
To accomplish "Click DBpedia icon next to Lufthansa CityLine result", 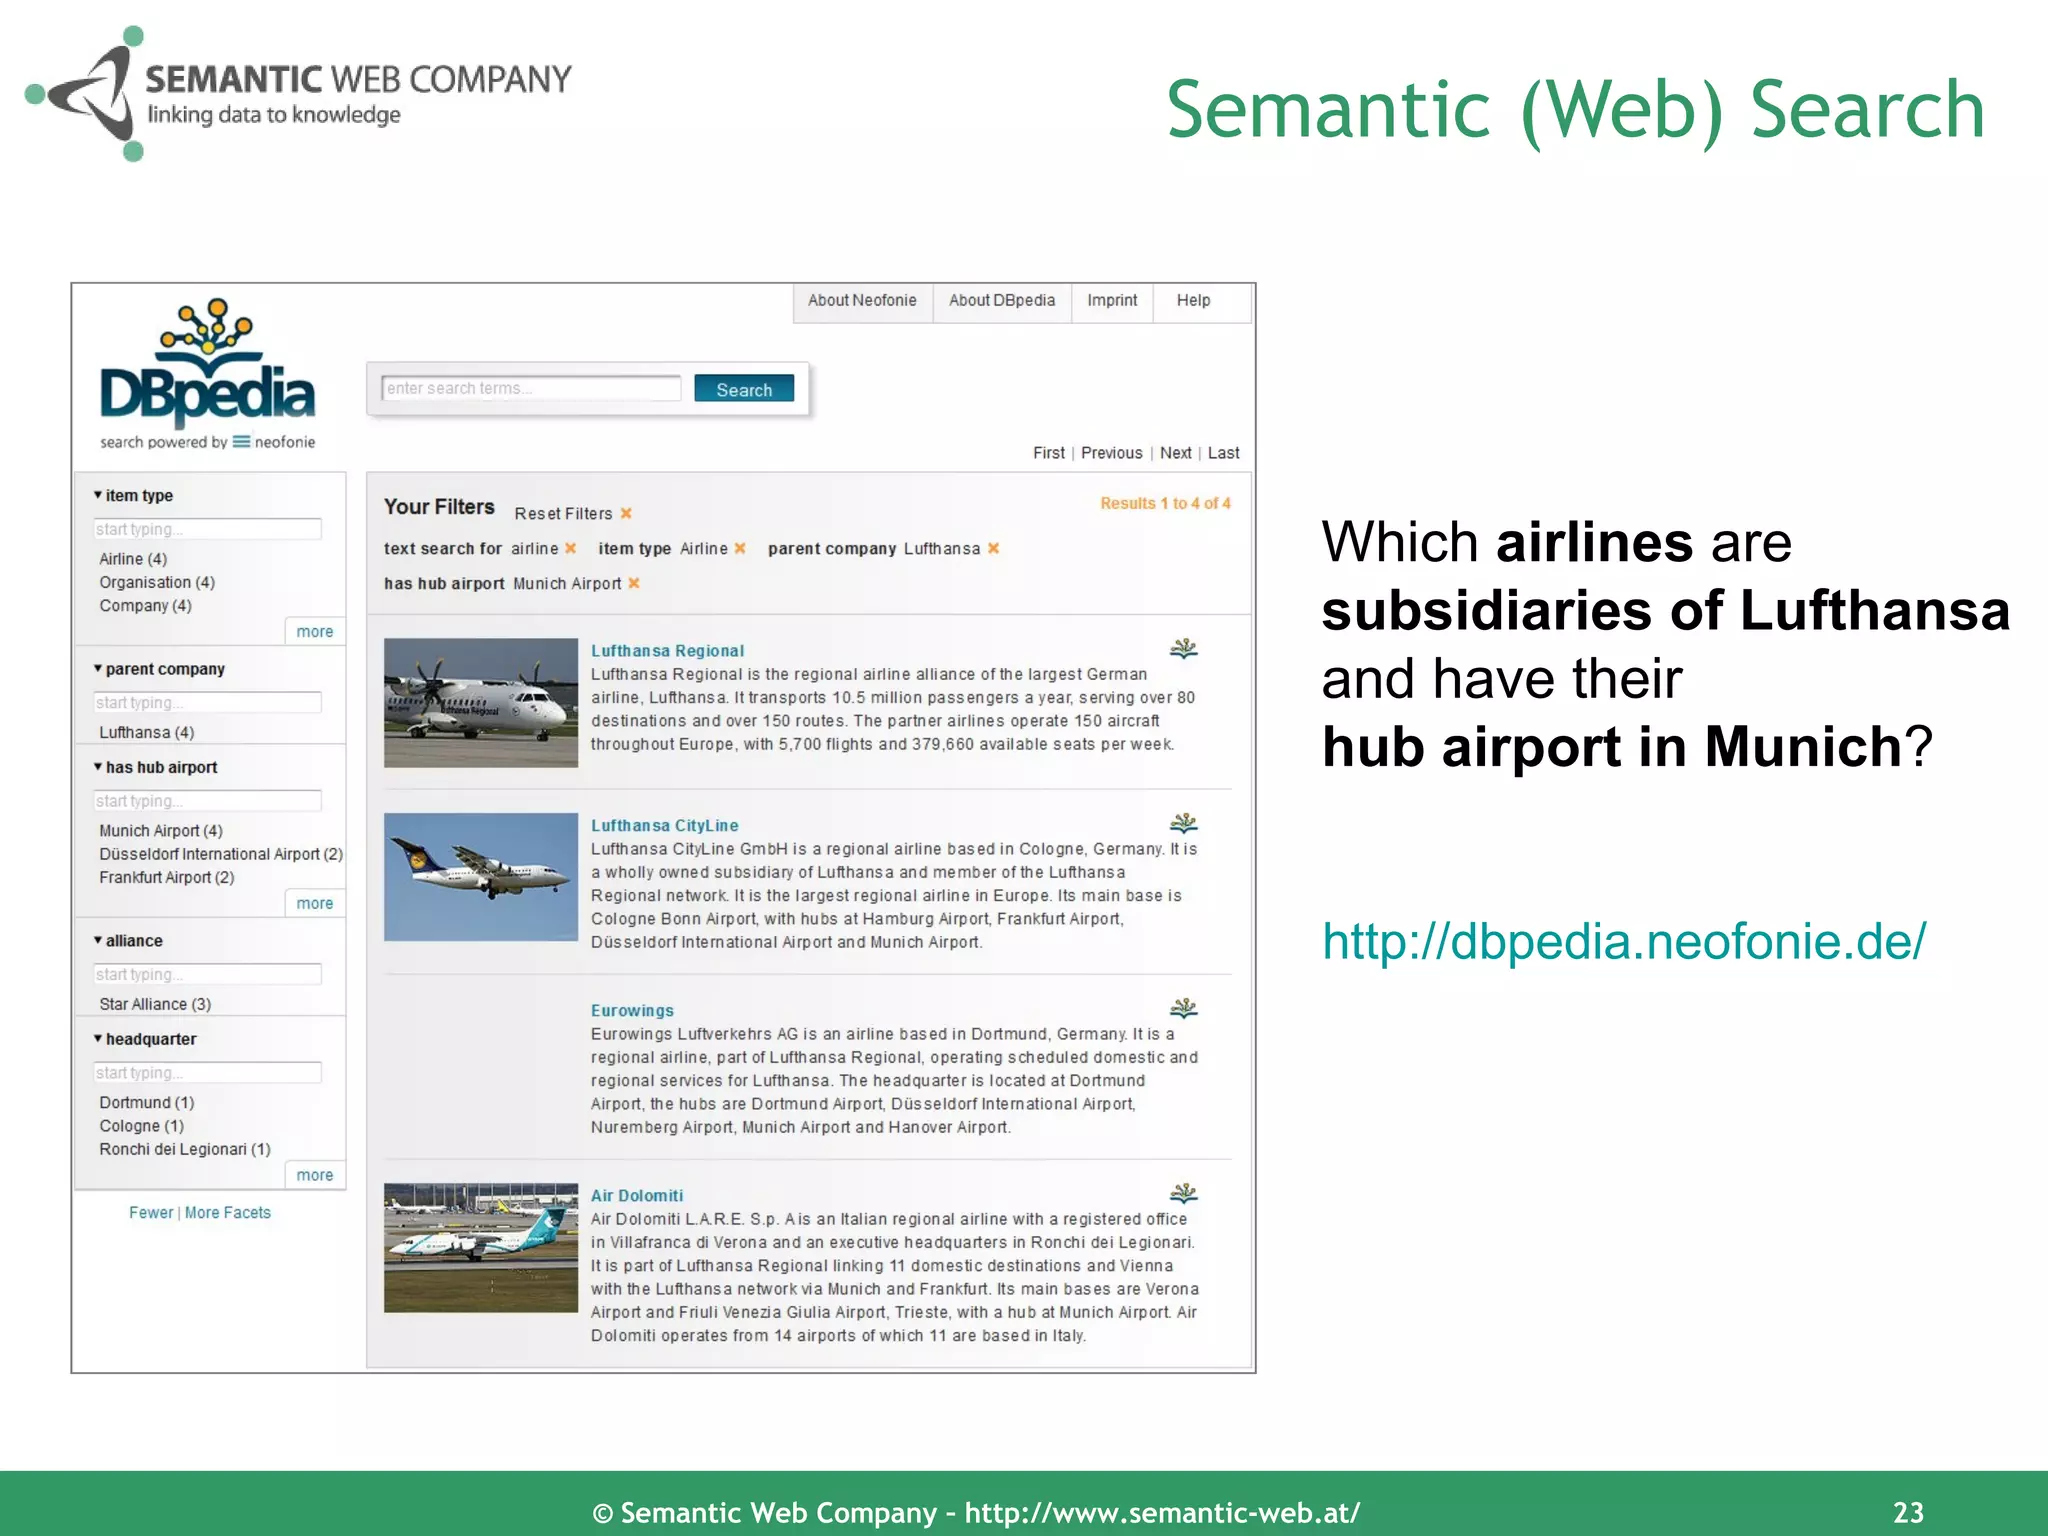I will tap(1183, 824).
